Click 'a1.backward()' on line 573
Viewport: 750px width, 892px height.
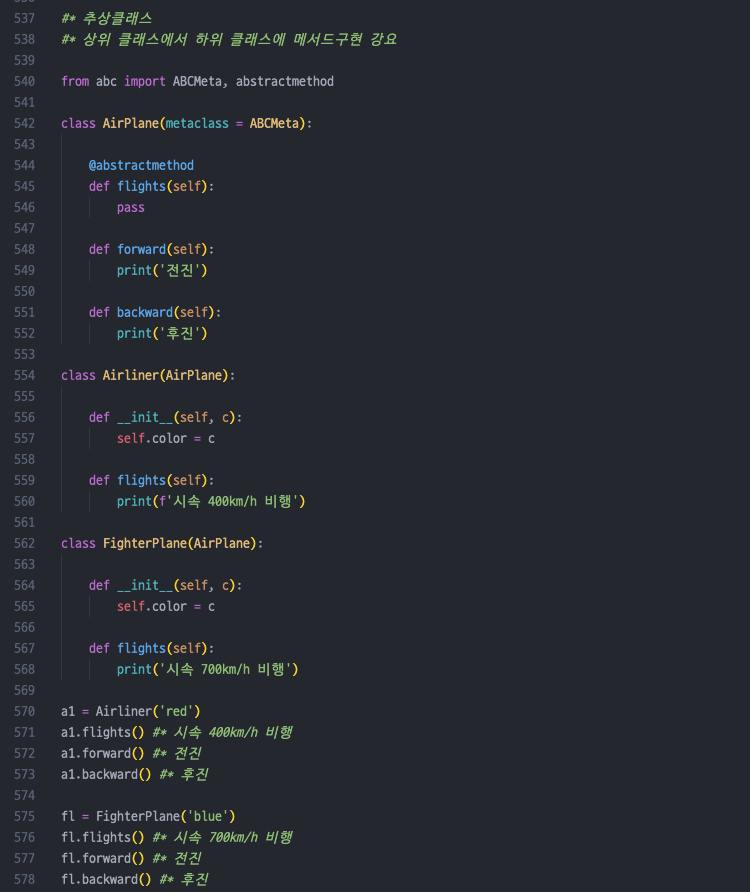pos(106,775)
